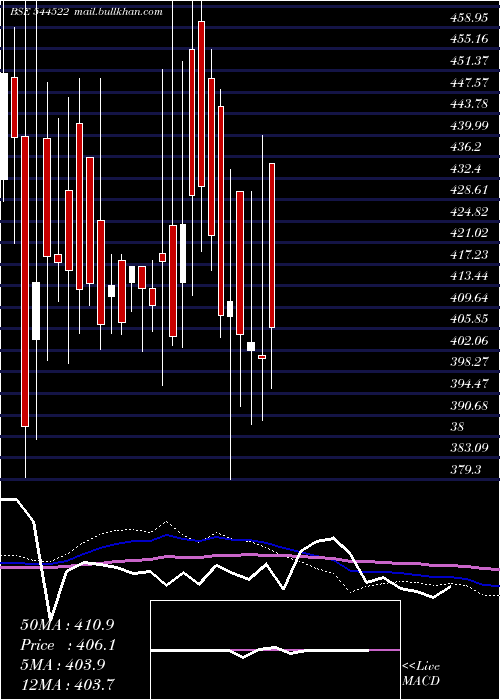The width and height of the screenshot is (500, 700).
Task: Click the 379.3 price axis label
Action: (466, 469)
